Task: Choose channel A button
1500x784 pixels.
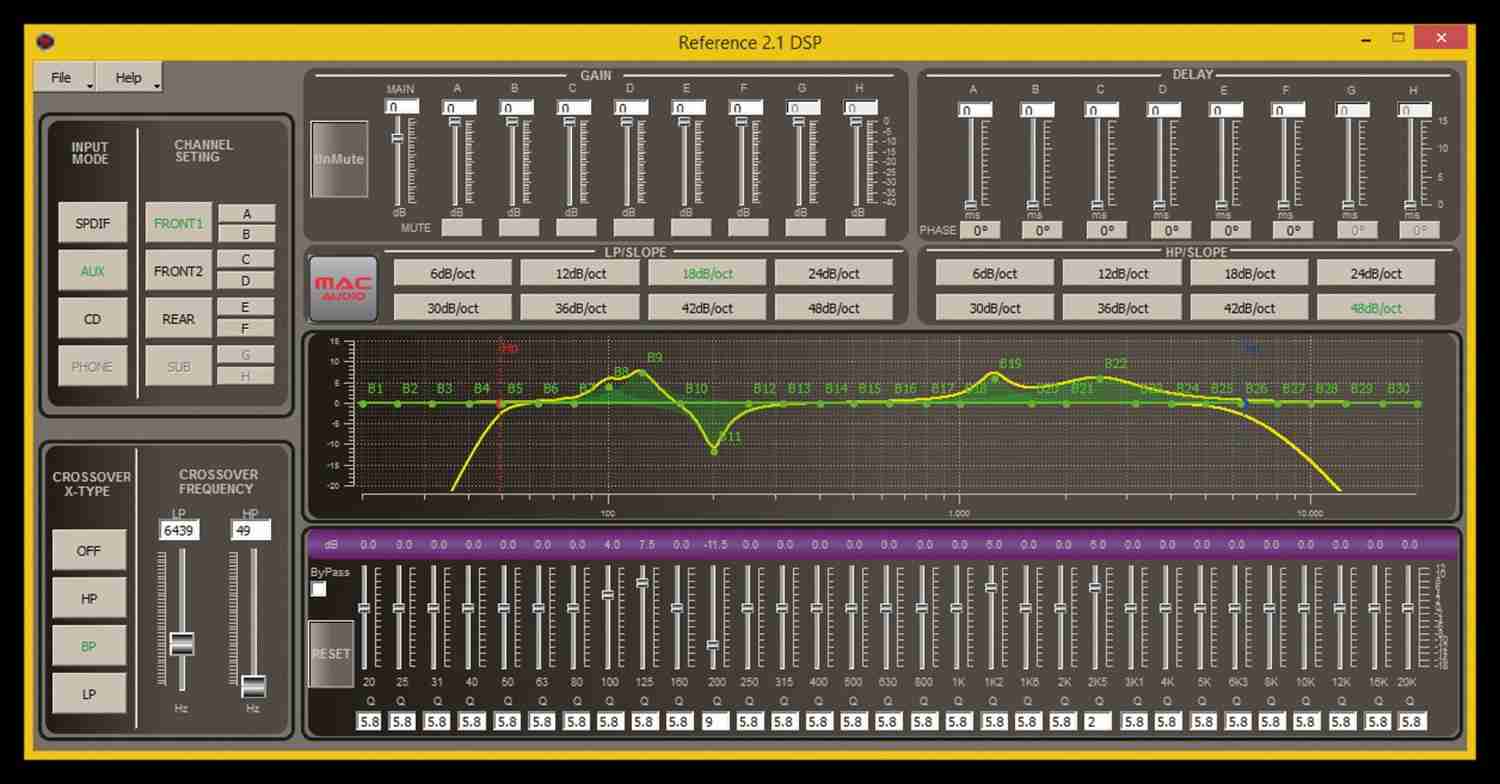Action: (x=246, y=214)
